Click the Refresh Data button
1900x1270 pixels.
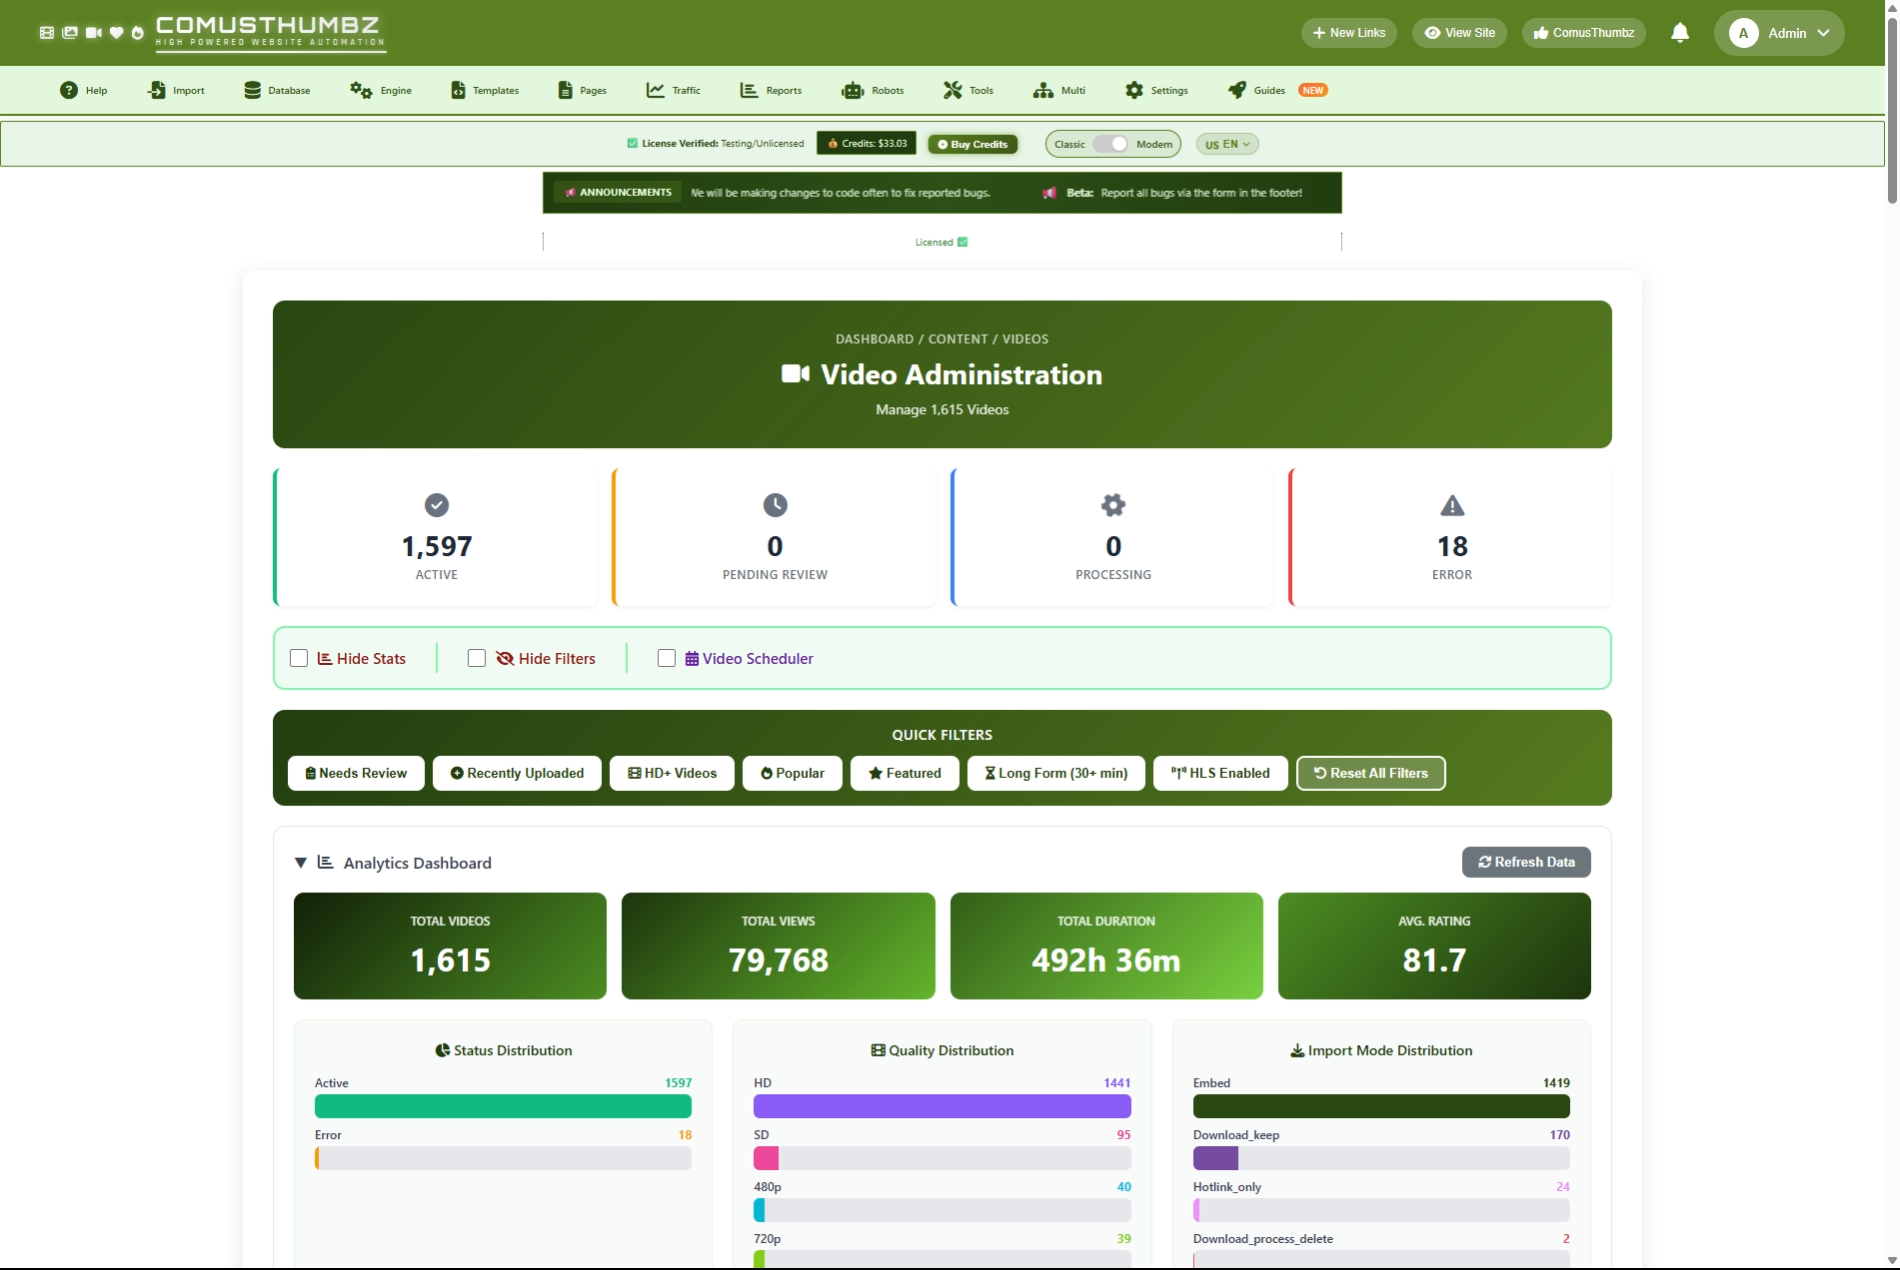click(1526, 862)
